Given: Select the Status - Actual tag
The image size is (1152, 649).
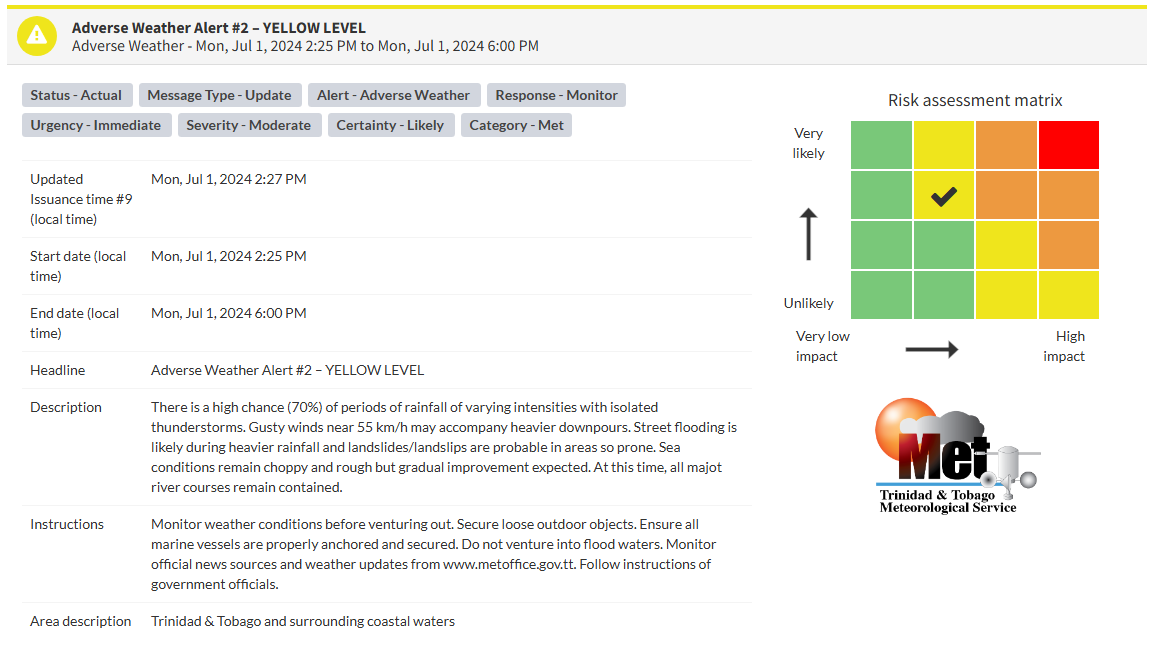Looking at the screenshot, I should [76, 95].
